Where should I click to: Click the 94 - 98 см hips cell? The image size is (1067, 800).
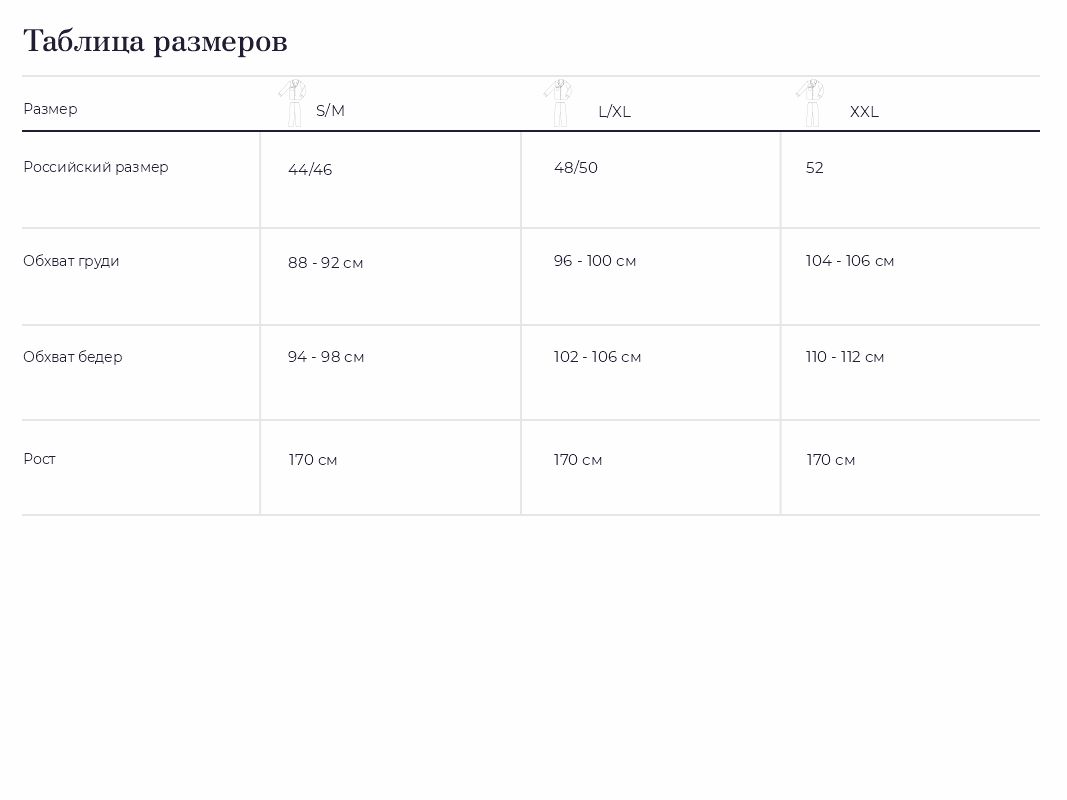coord(326,356)
